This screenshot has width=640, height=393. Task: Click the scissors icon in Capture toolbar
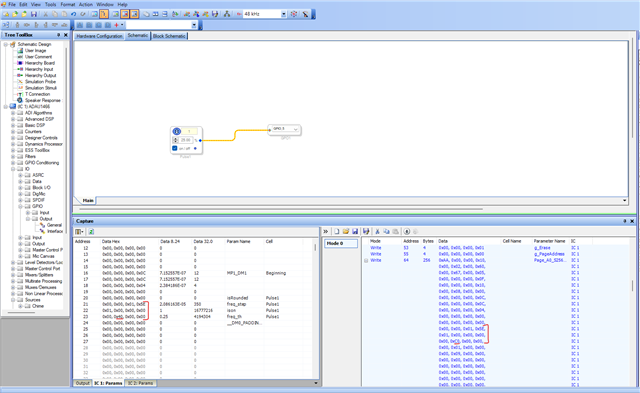click(378, 231)
